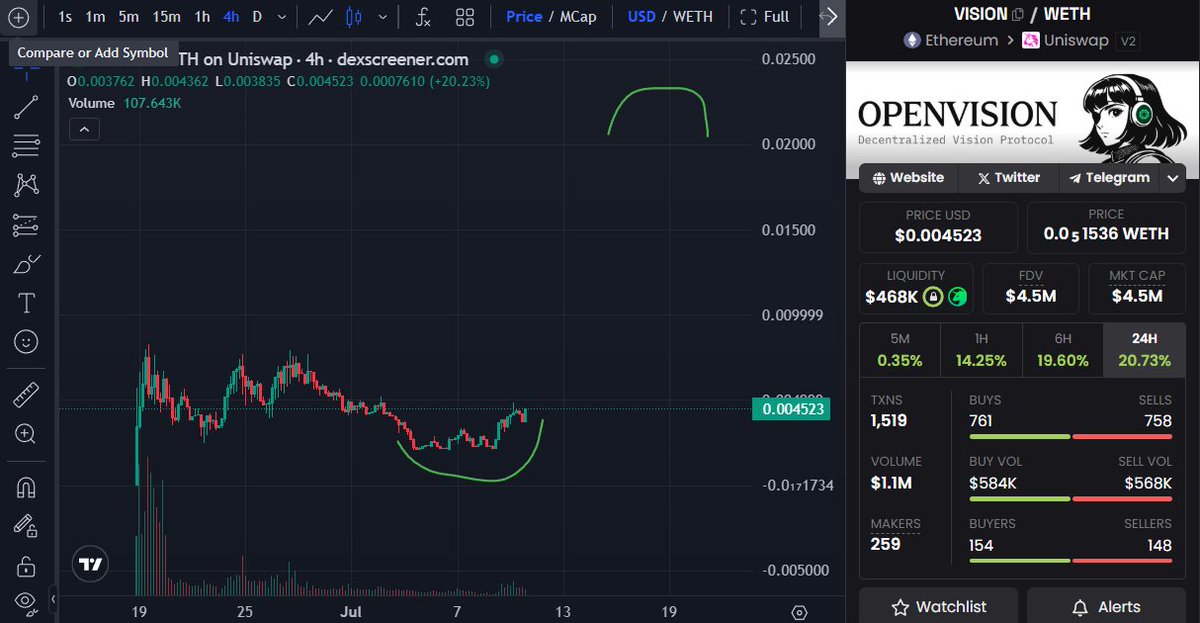Select the 15m timeframe

tap(166, 17)
